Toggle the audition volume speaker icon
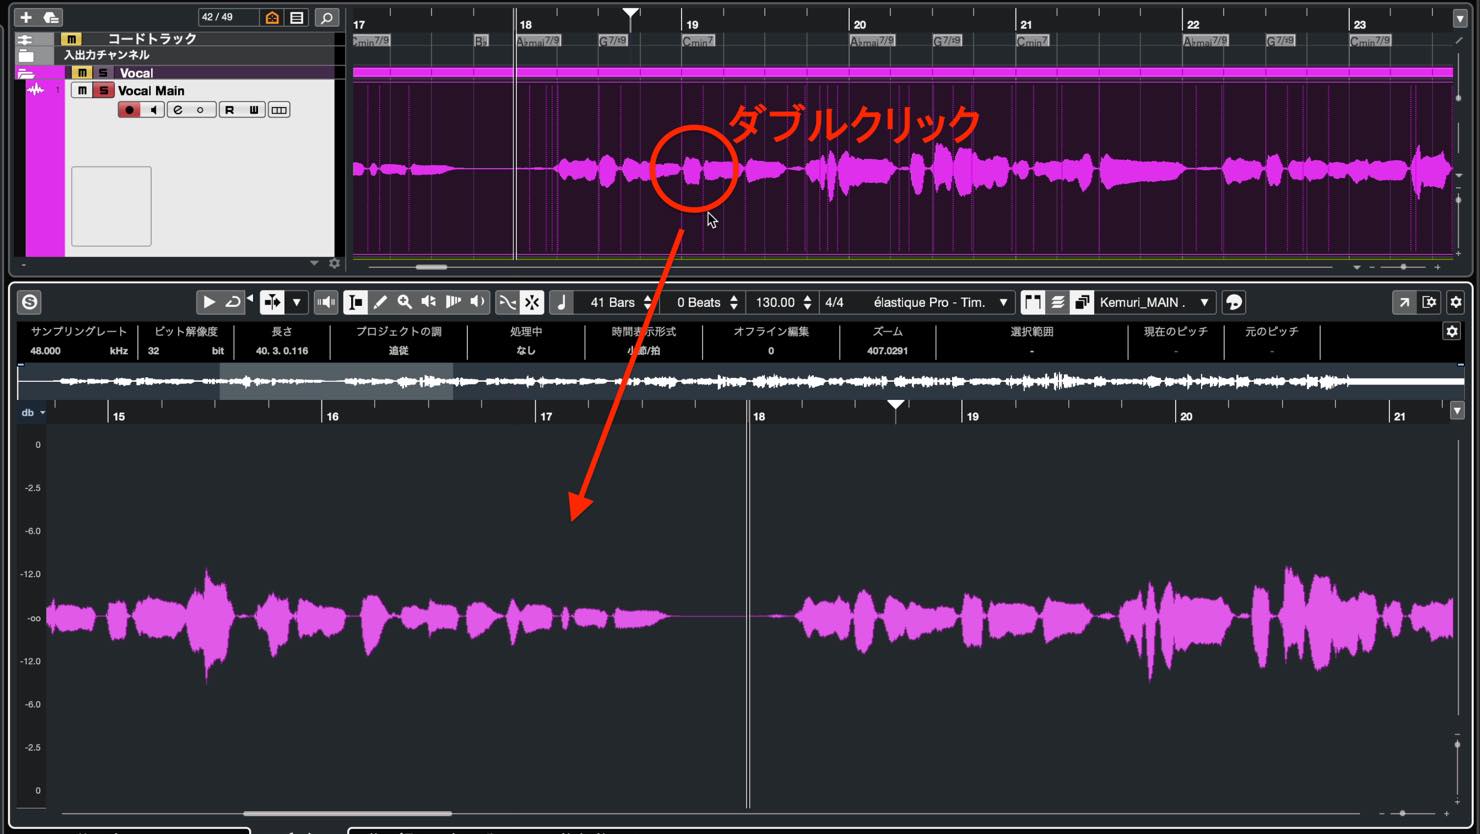Viewport: 1480px width, 834px height. [x=326, y=302]
